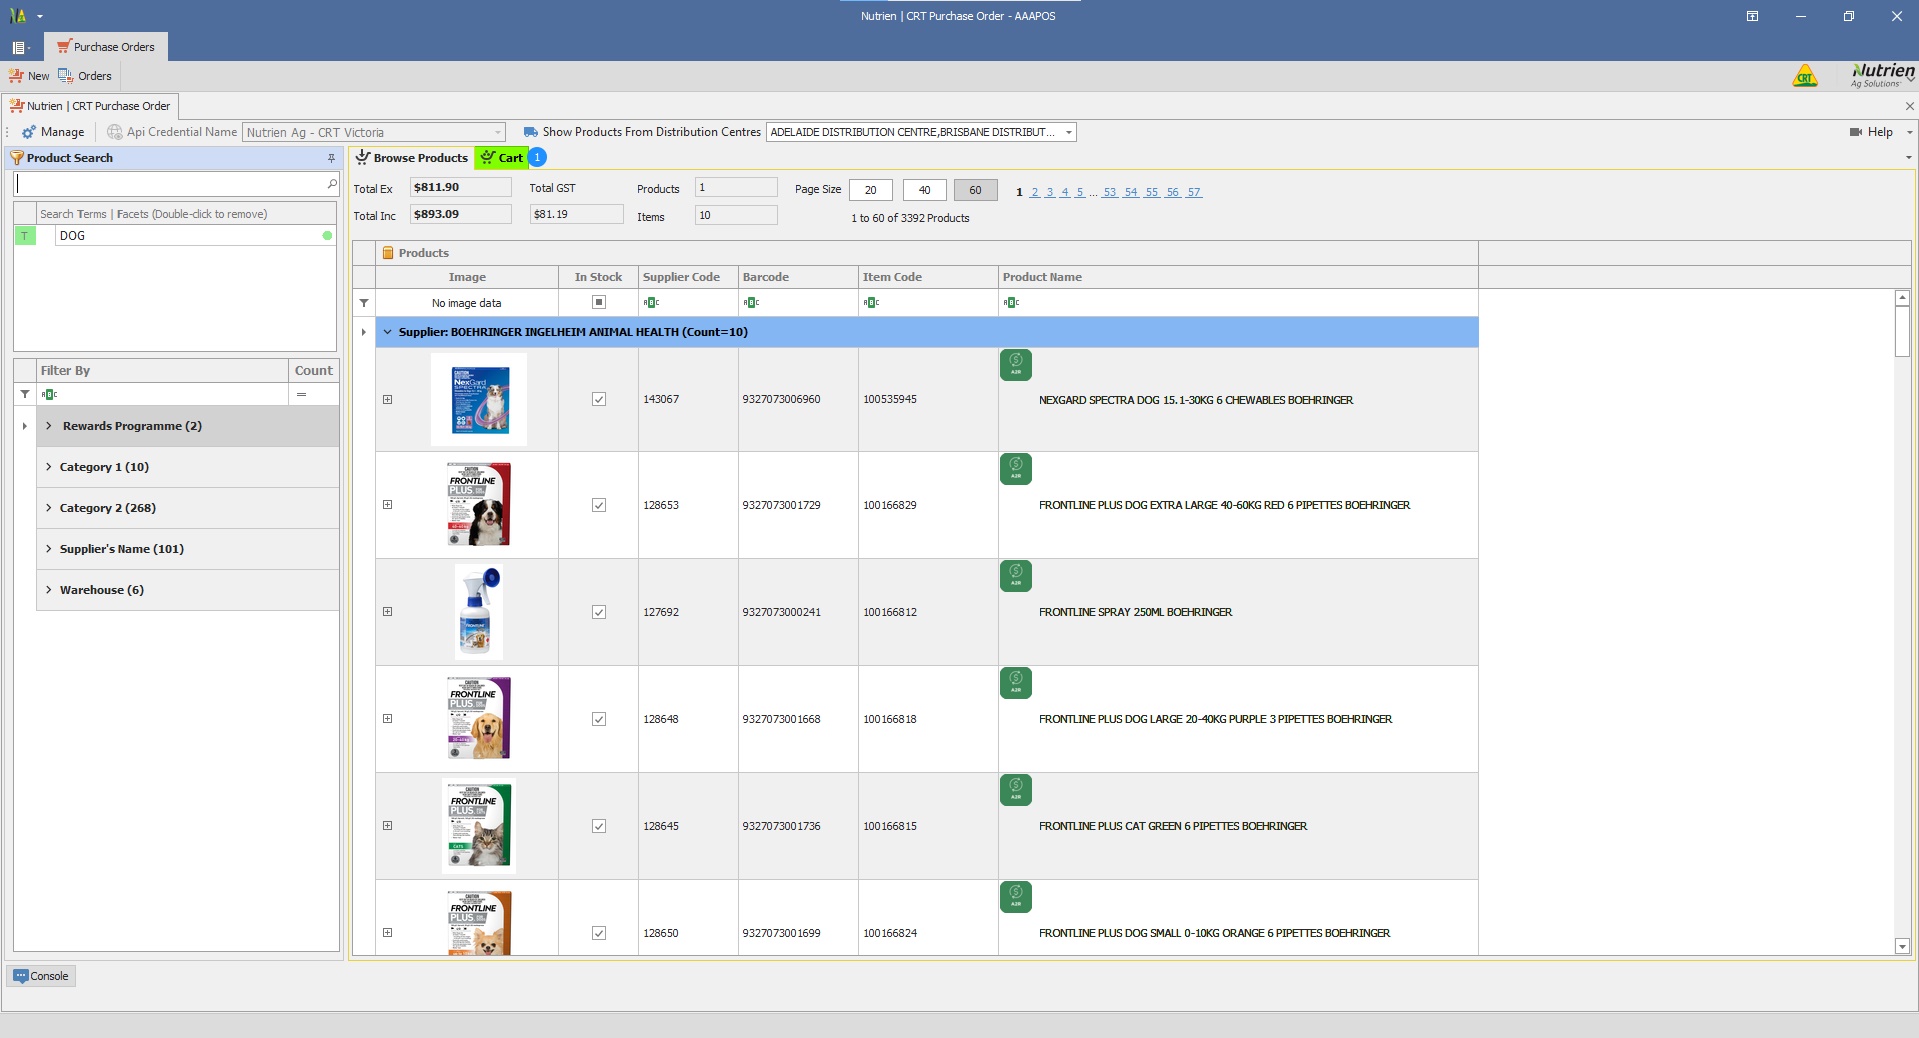Viewport: 1919px width, 1038px height.
Task: Click the New purchase order icon
Action: [16, 76]
